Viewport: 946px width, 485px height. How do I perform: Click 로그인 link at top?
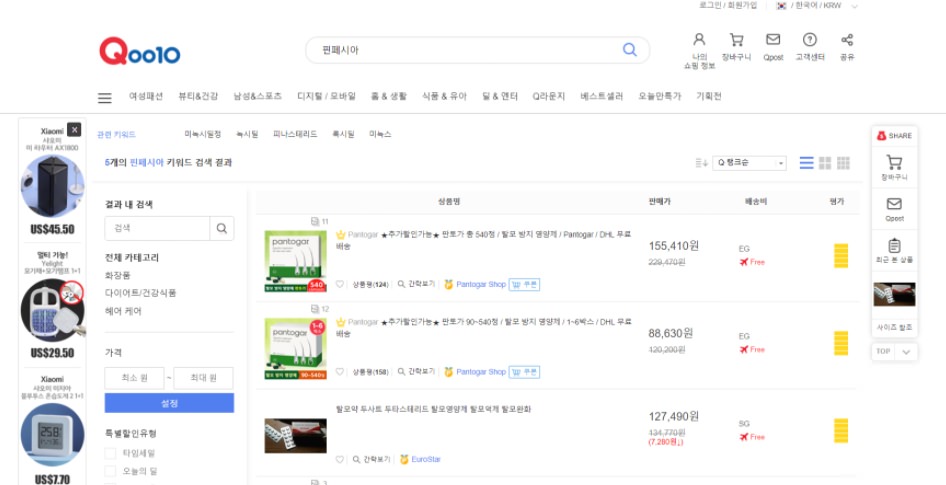(x=709, y=5)
